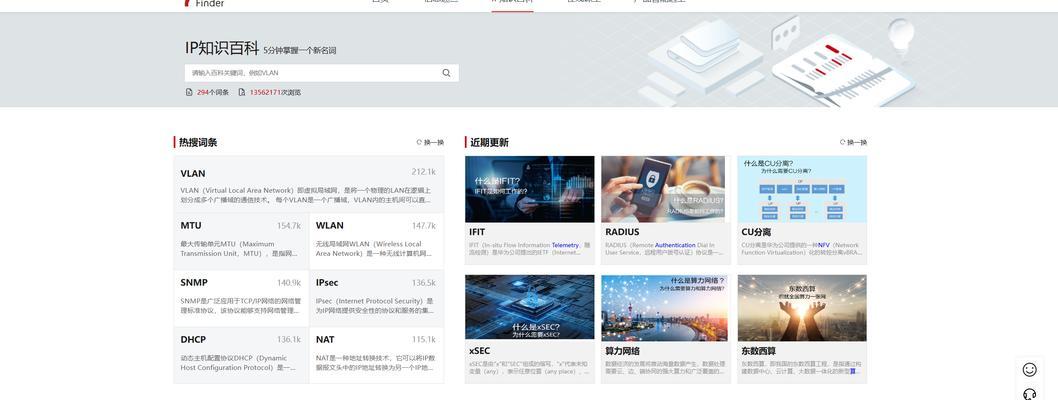Open the VLAN hot entry title
The width and height of the screenshot is (1058, 400).
193,173
